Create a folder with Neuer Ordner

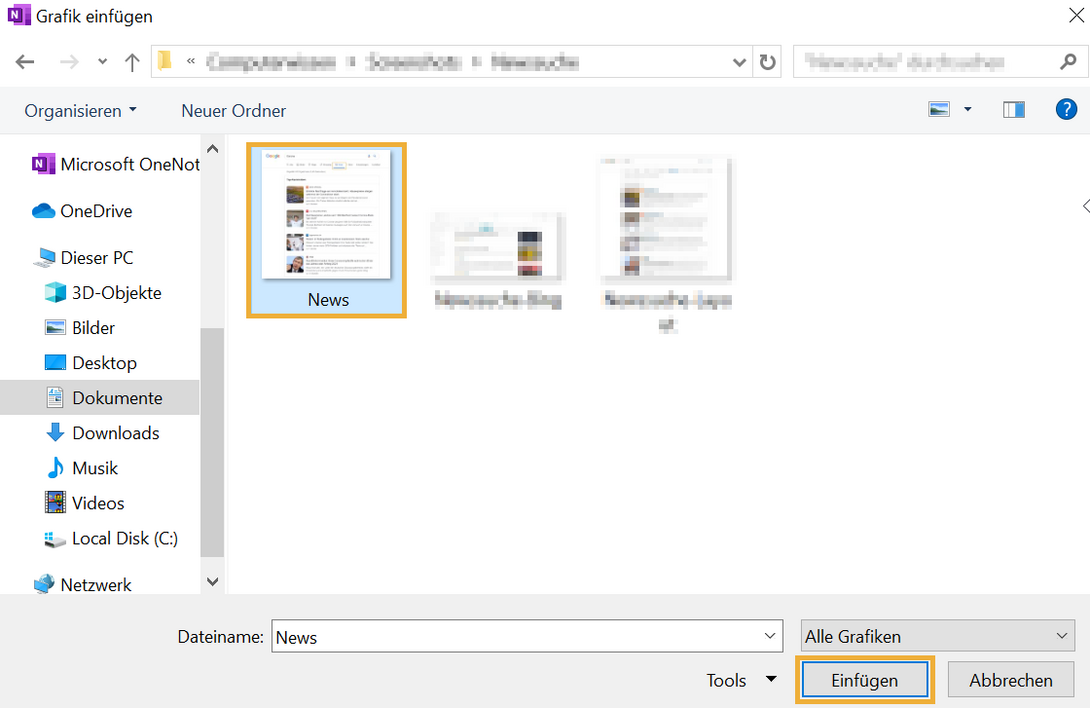coord(234,111)
